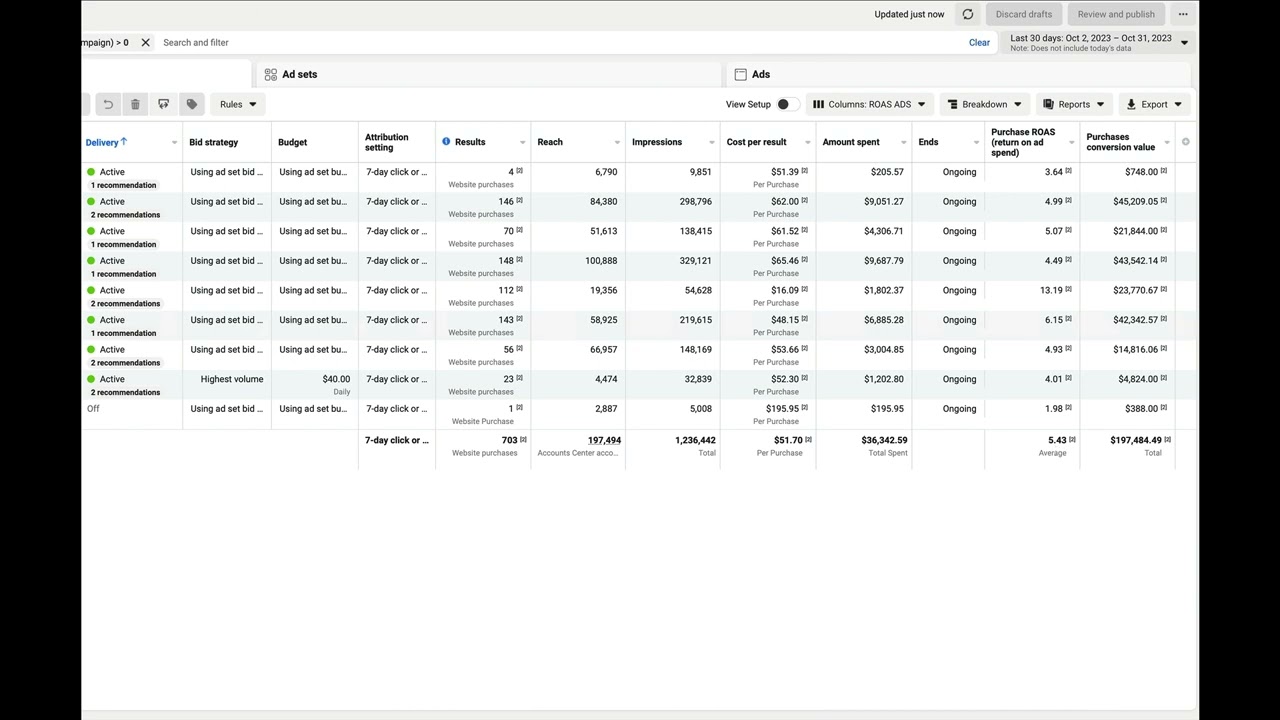This screenshot has width=1280, height=720.
Task: Click the preview/share icon next to trash
Action: [x=163, y=104]
